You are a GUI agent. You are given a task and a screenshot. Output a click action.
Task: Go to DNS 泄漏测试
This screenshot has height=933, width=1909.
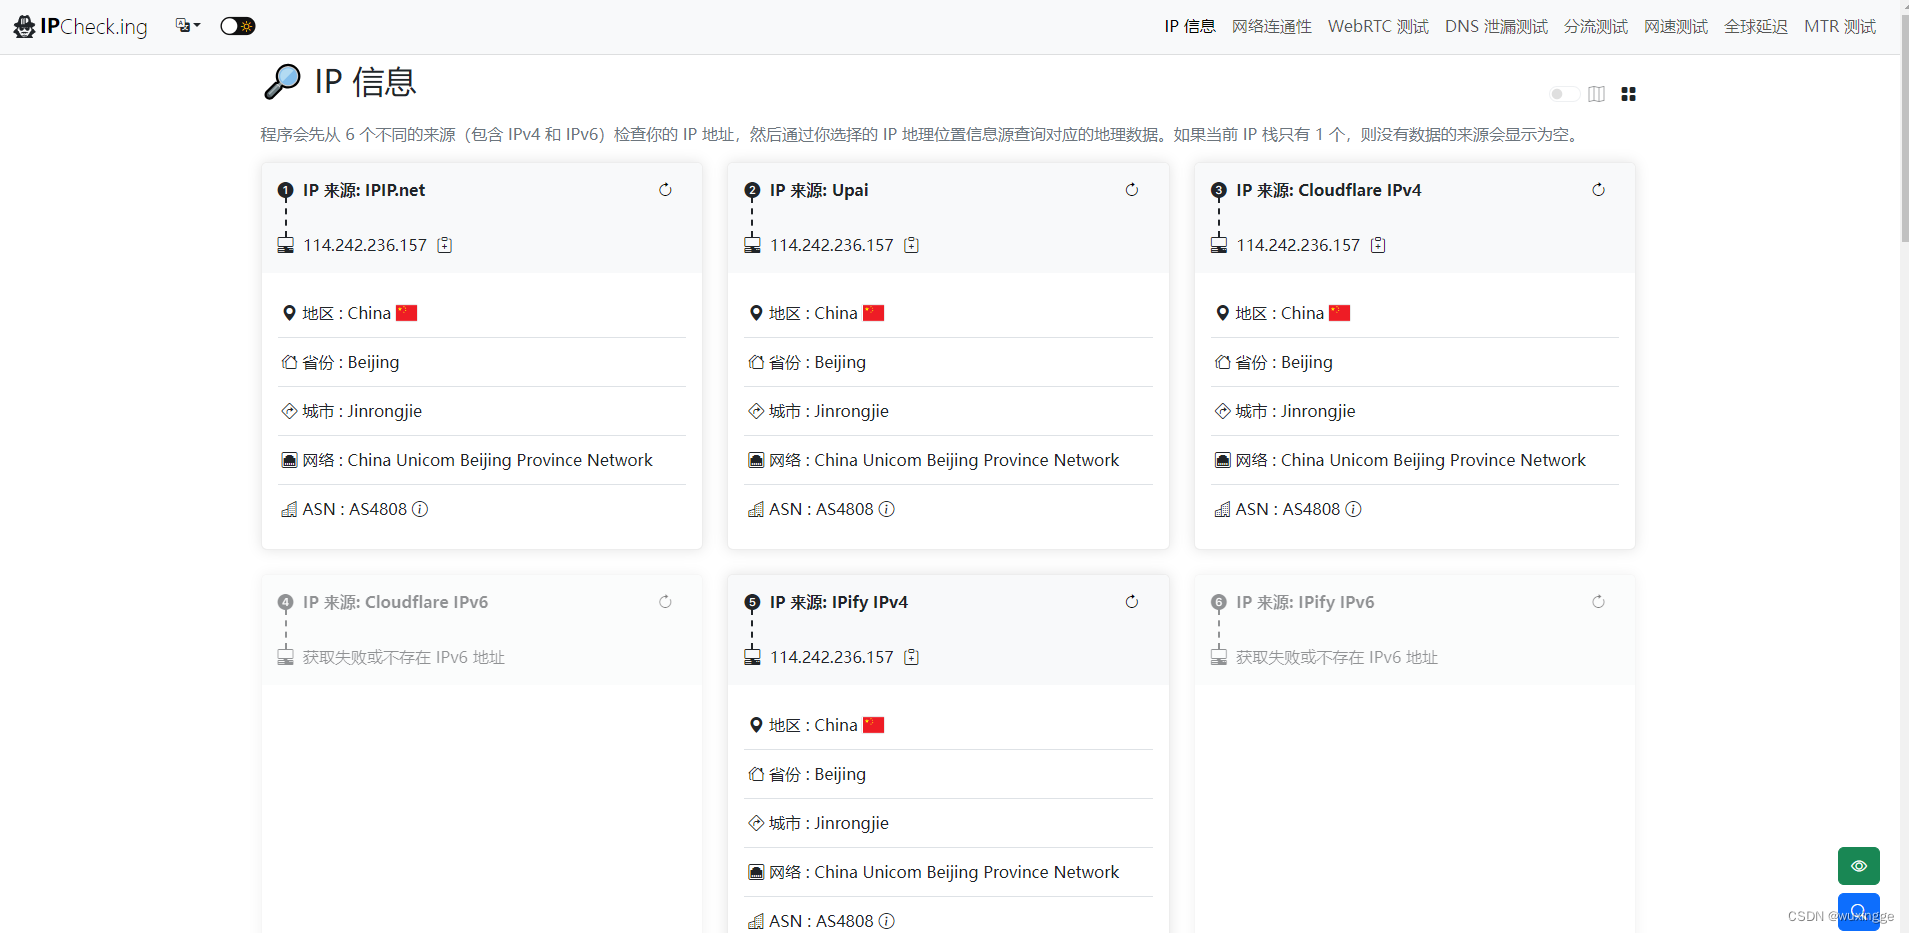click(x=1496, y=27)
